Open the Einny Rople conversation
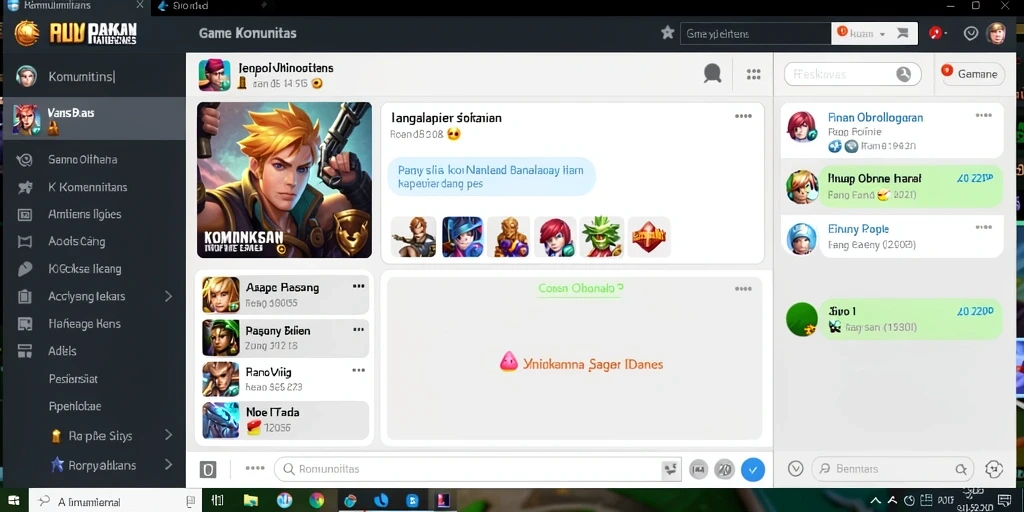 tap(892, 237)
